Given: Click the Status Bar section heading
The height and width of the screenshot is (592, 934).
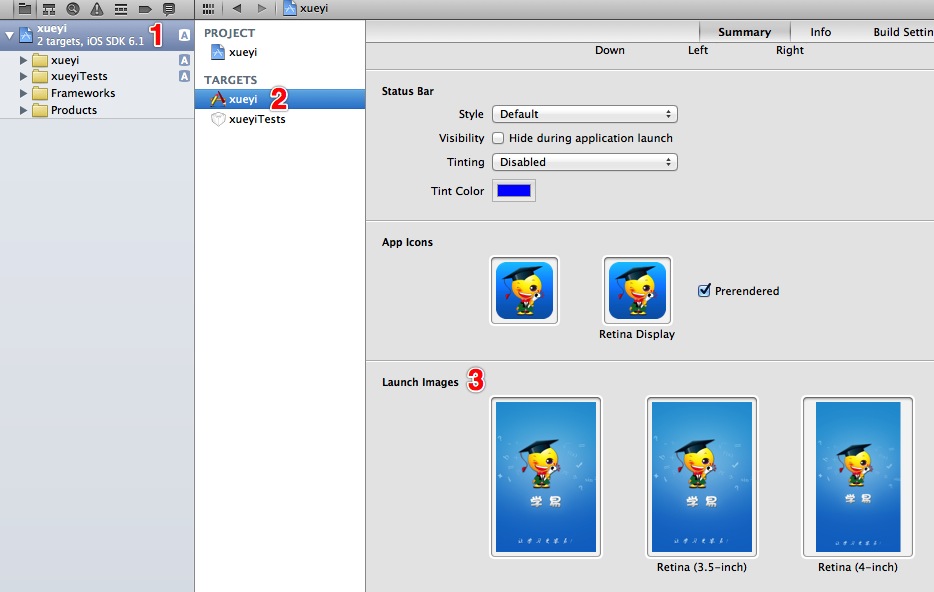Looking at the screenshot, I should [x=407, y=91].
